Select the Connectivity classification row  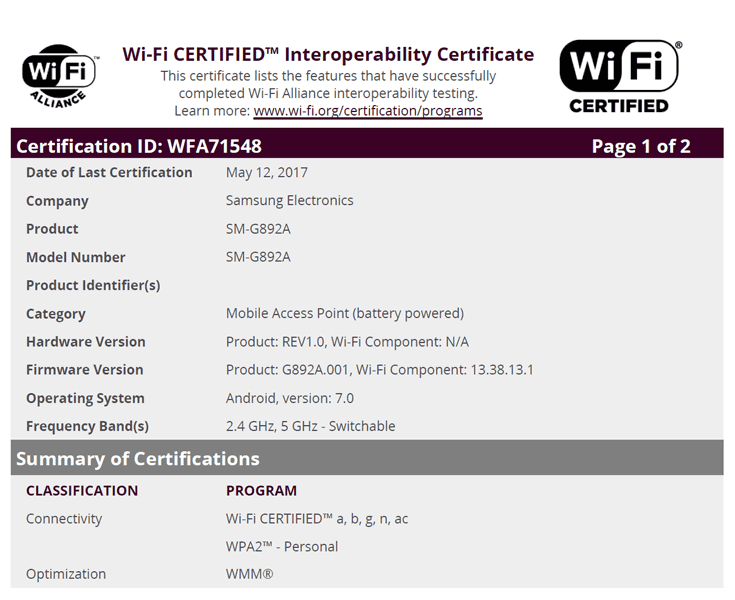[64, 519]
